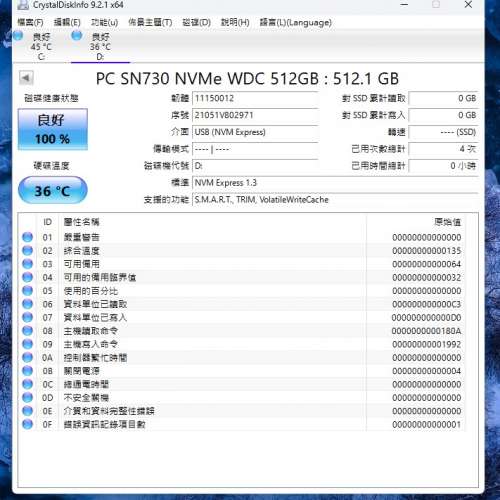Click the standard field NVM Express 1.3

point(335,183)
